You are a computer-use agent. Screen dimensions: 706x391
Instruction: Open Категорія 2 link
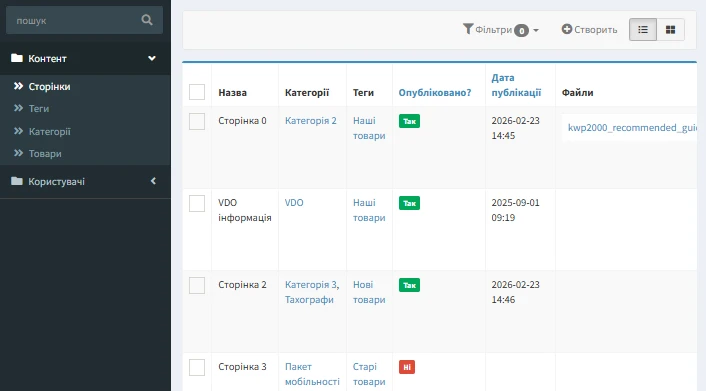pyautogui.click(x=311, y=121)
